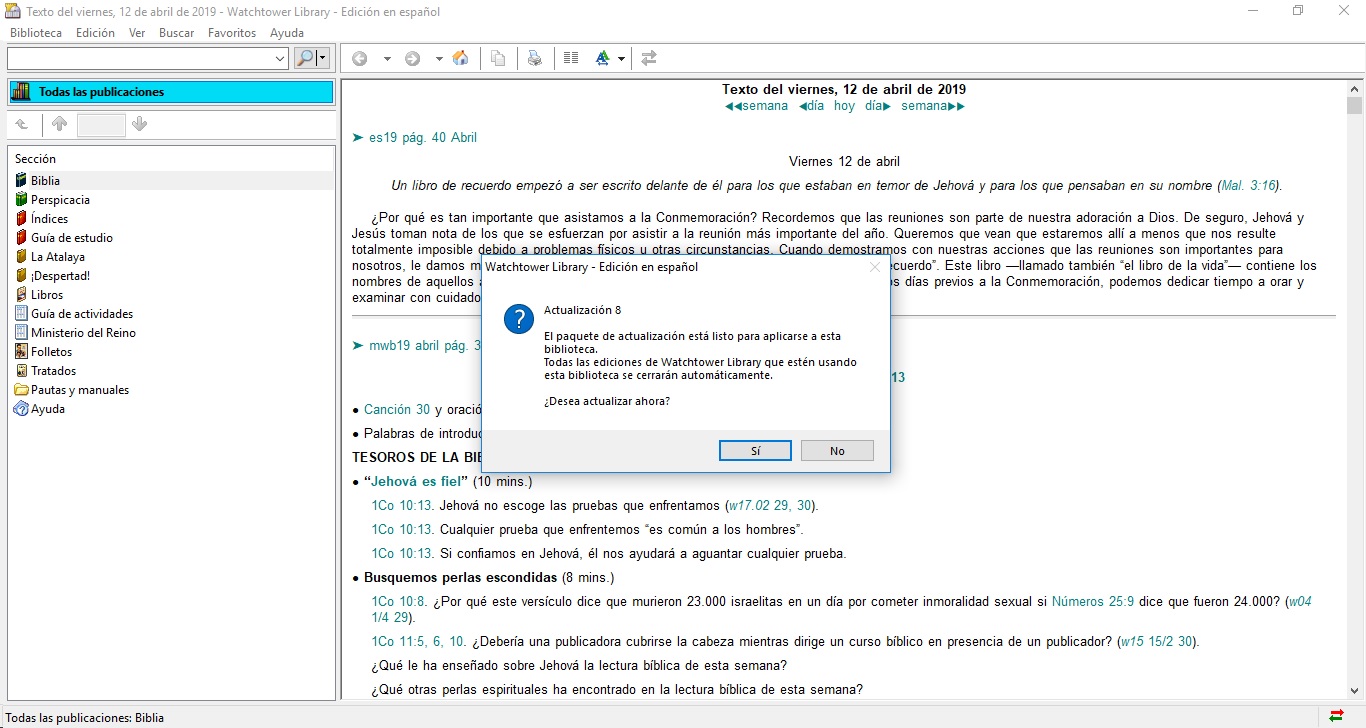
Task: Go to the Home page icon
Action: point(460,59)
